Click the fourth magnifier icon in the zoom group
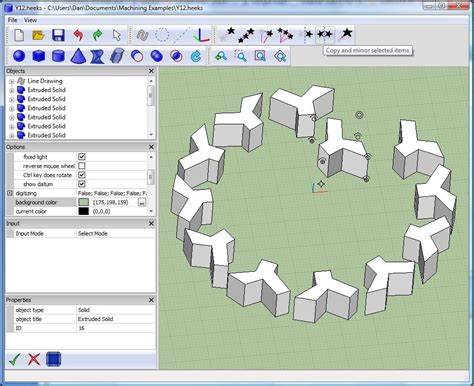The height and width of the screenshot is (386, 474). point(280,56)
